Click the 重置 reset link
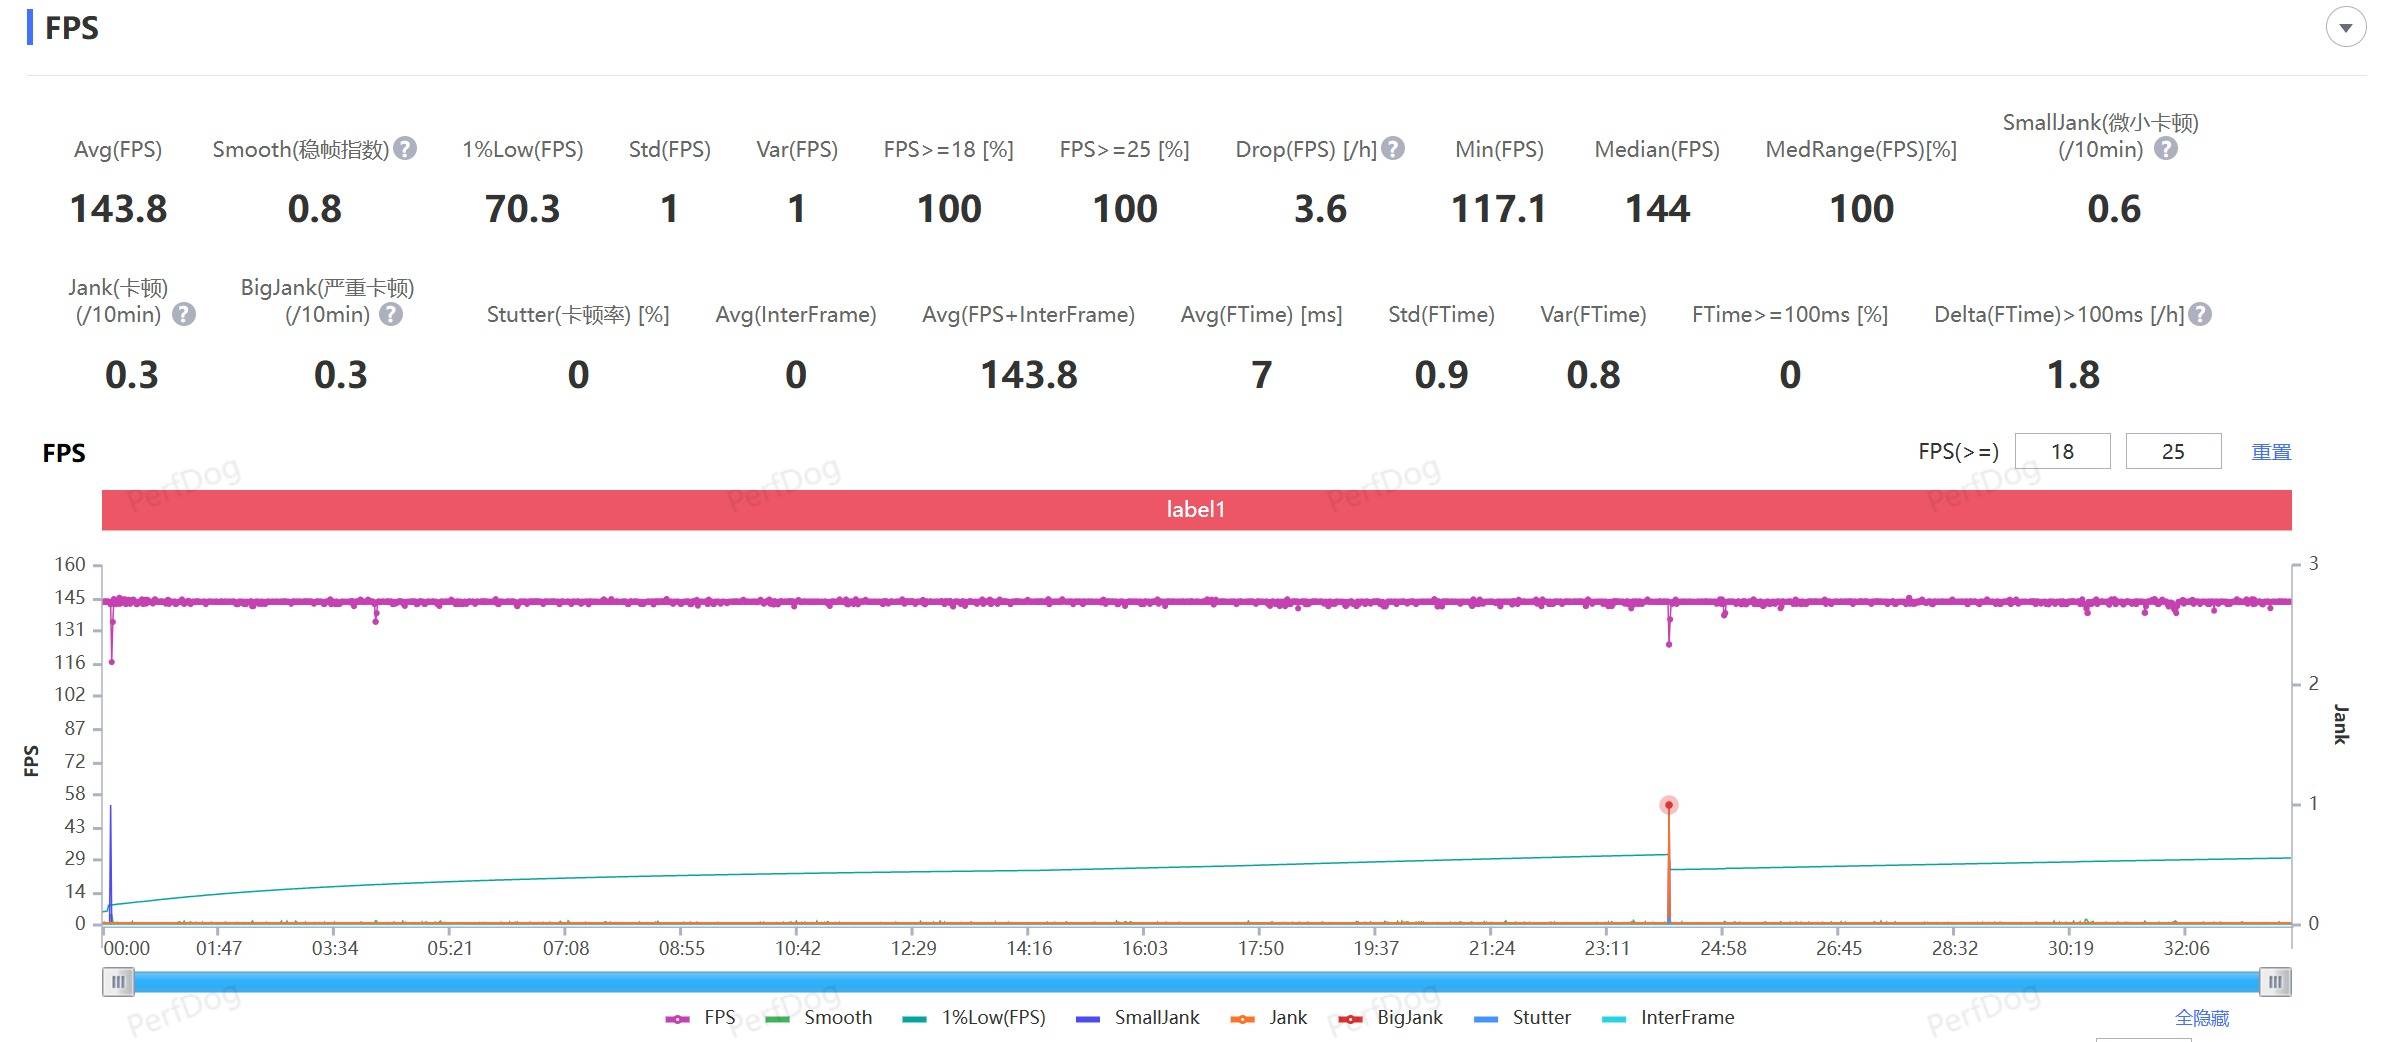The height and width of the screenshot is (1042, 2384). [x=2271, y=452]
